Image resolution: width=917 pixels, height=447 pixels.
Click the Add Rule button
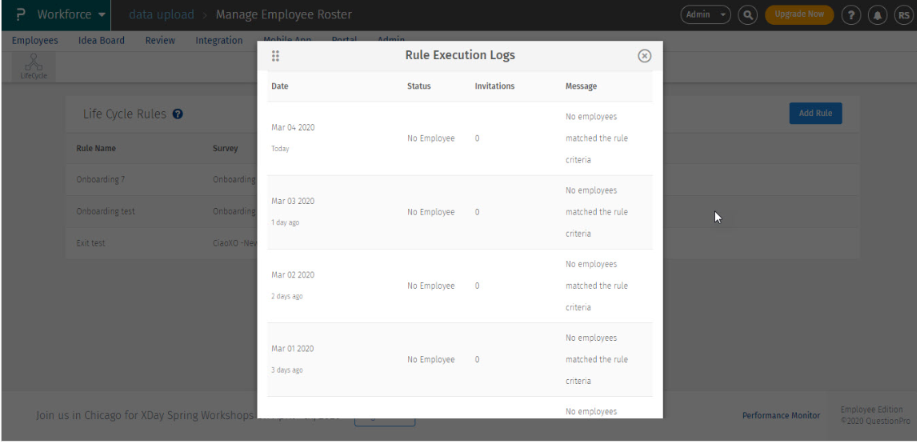point(815,113)
